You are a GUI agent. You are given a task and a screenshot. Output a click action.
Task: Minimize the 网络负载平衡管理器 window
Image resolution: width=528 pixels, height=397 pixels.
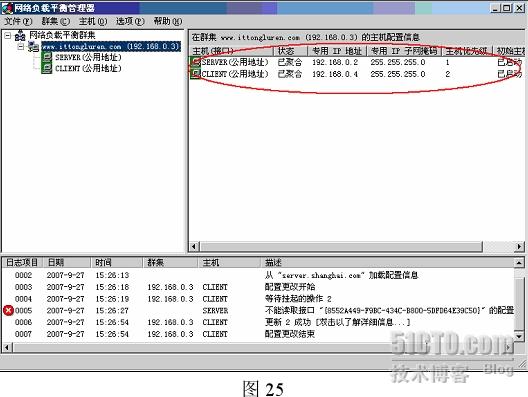pyautogui.click(x=495, y=8)
